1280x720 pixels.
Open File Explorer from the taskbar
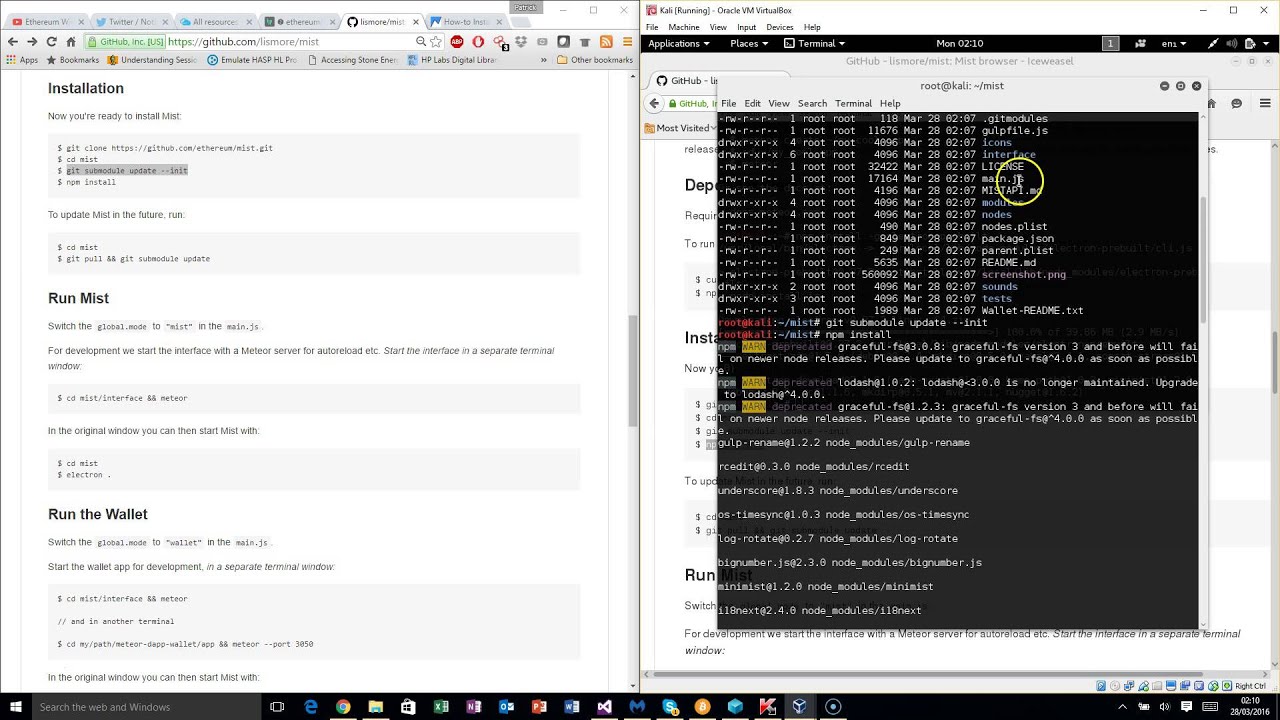pos(376,707)
